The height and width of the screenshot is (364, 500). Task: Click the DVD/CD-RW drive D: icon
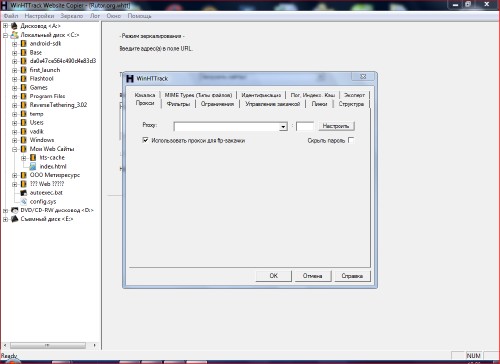tap(15, 210)
